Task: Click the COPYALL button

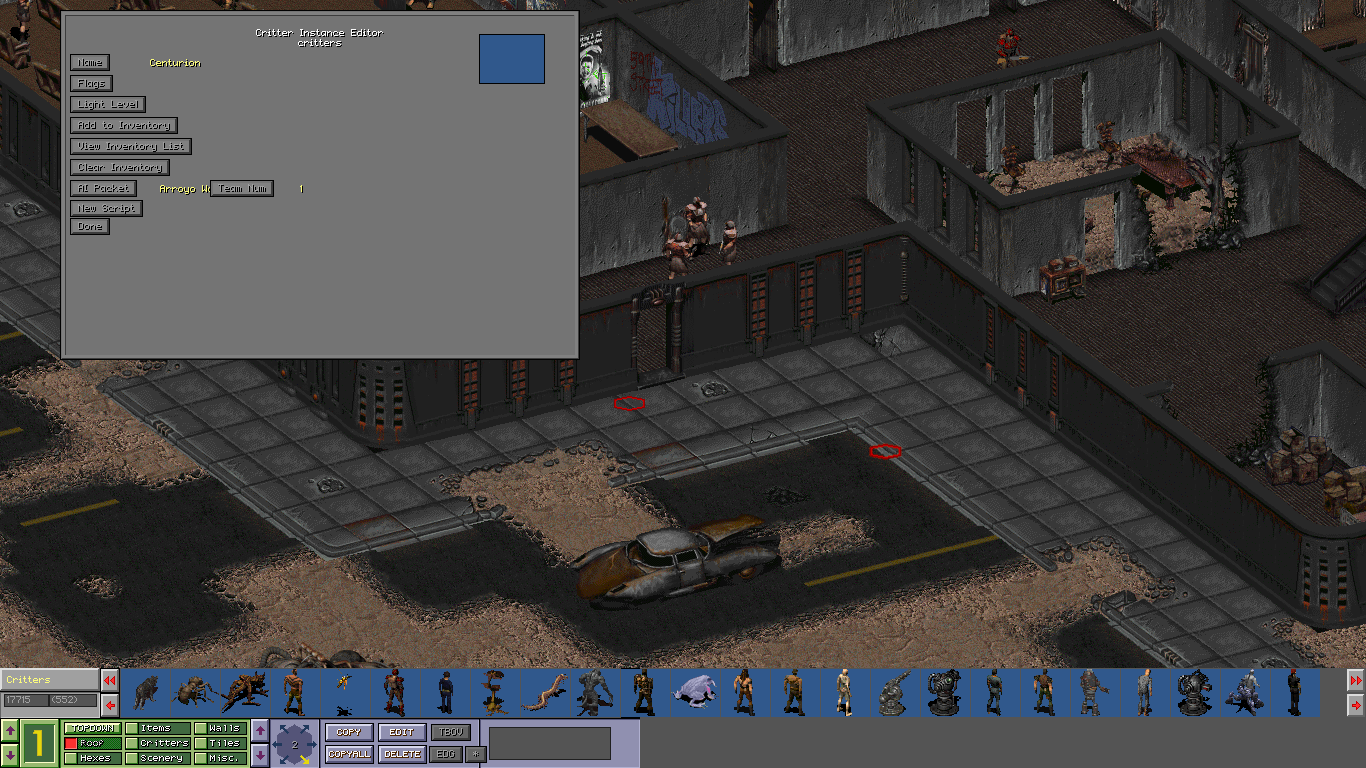Action: pyautogui.click(x=349, y=754)
